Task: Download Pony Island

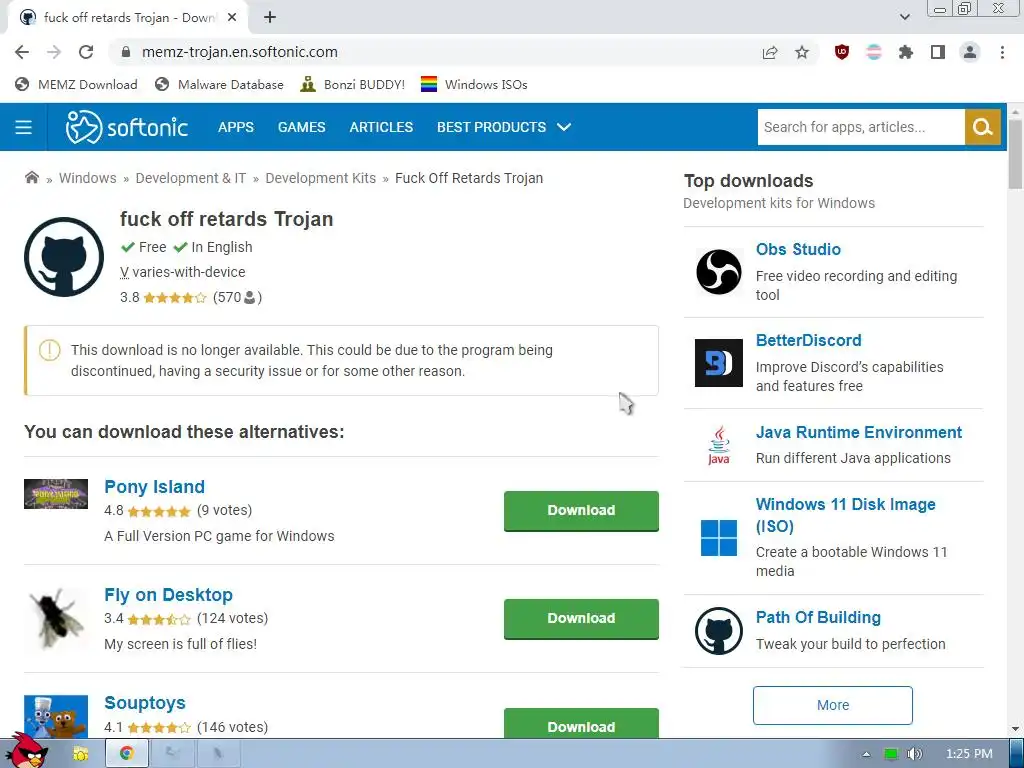Action: tap(581, 511)
